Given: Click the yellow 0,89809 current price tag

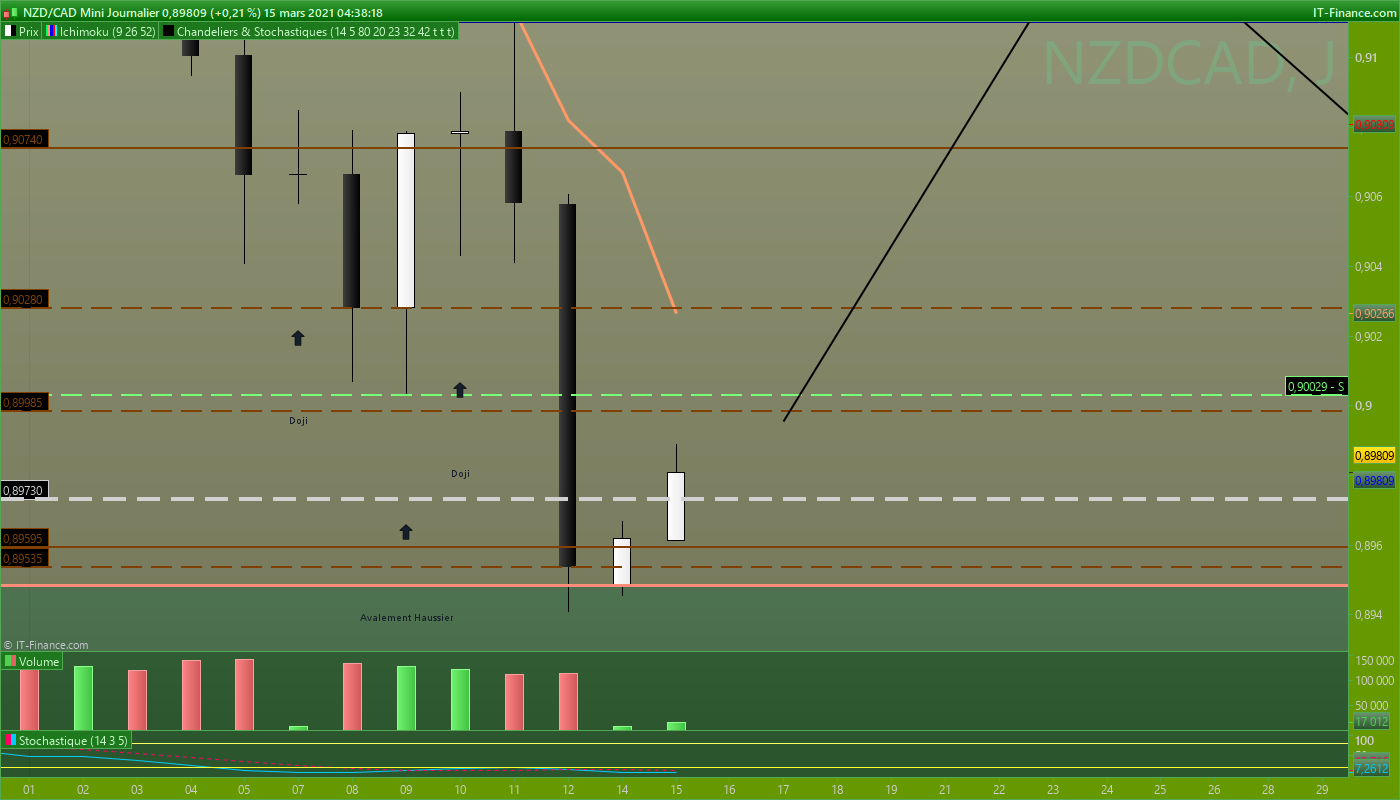Looking at the screenshot, I should point(1373,455).
